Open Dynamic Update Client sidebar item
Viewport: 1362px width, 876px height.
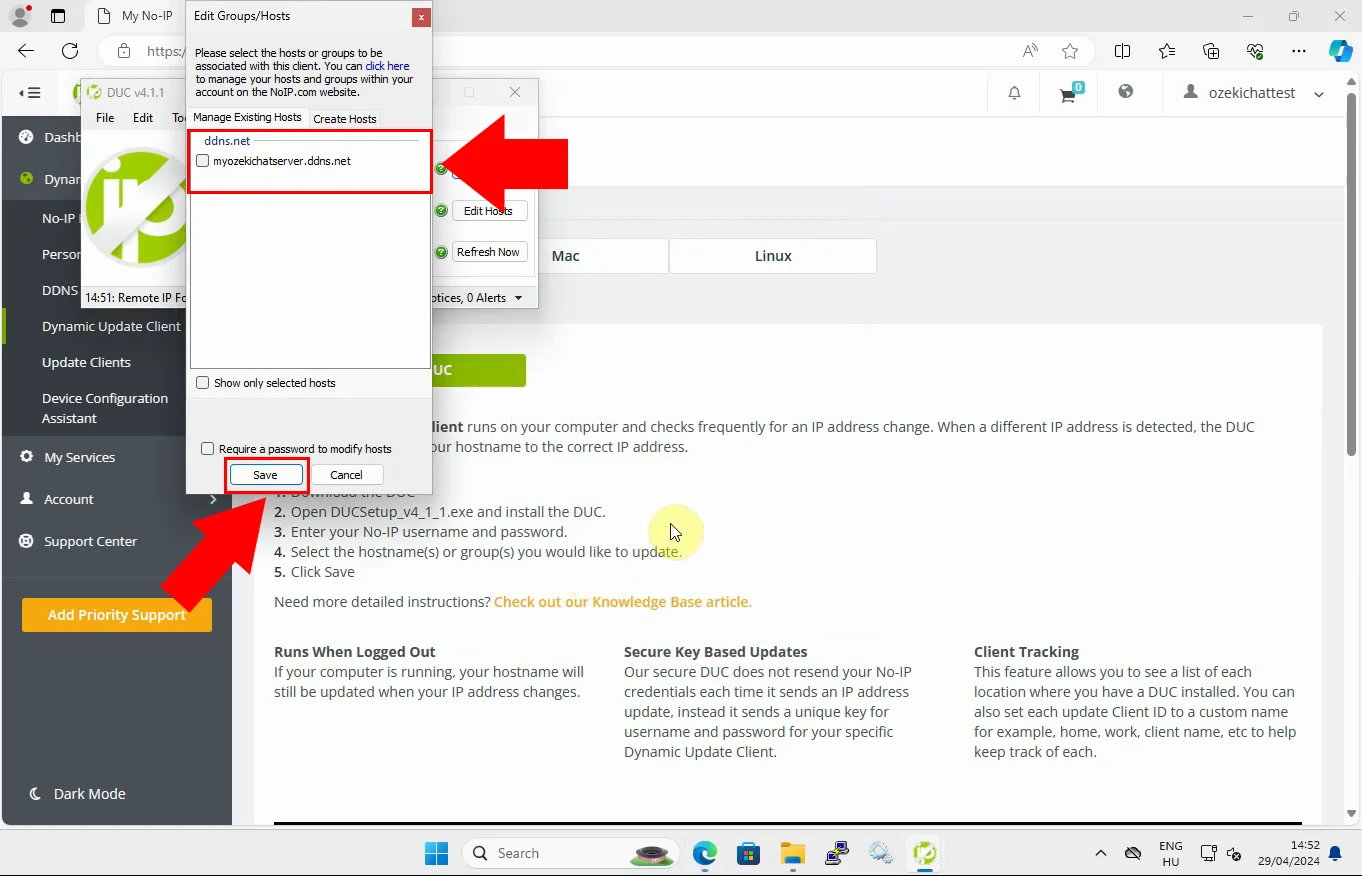point(112,326)
